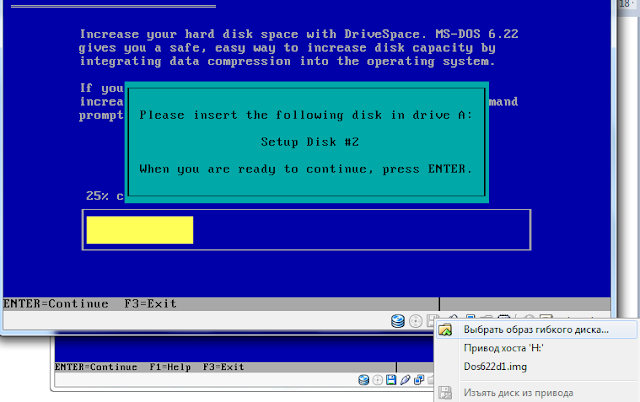Click 'F3=Exit' in front window status line

[151, 304]
